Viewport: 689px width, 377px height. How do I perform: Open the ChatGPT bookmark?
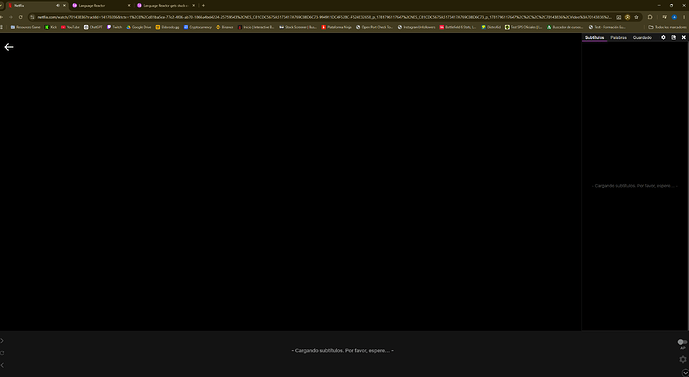(x=93, y=27)
